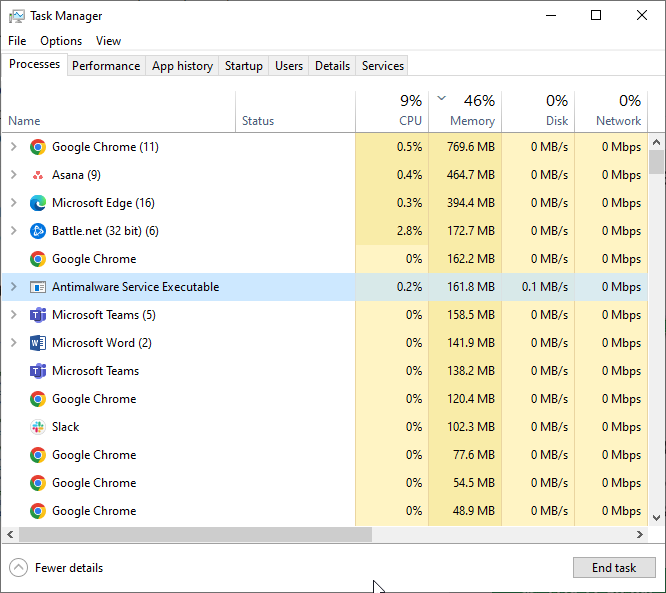Click the 0.1 MB/s disk value
666x593 pixels.
click(538, 287)
